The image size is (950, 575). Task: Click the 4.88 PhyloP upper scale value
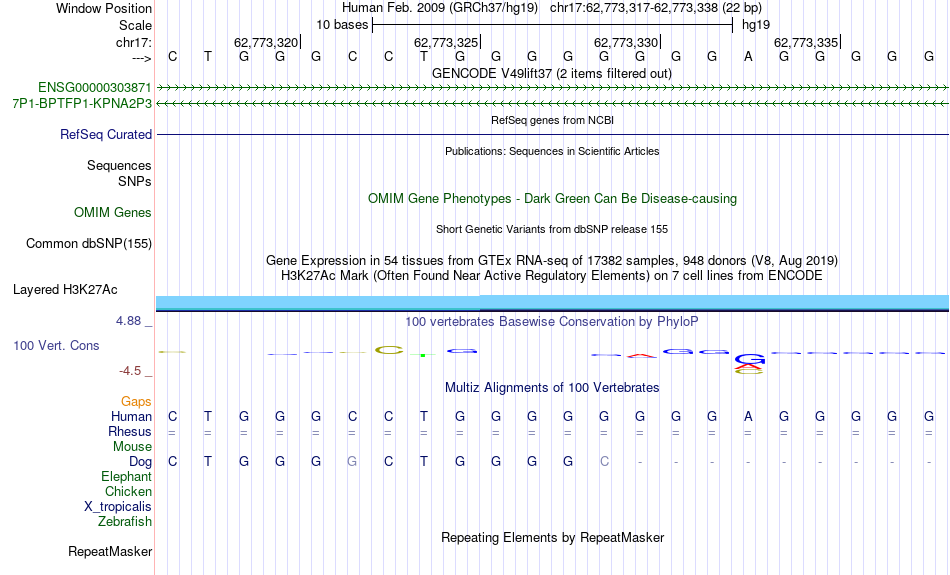click(128, 321)
